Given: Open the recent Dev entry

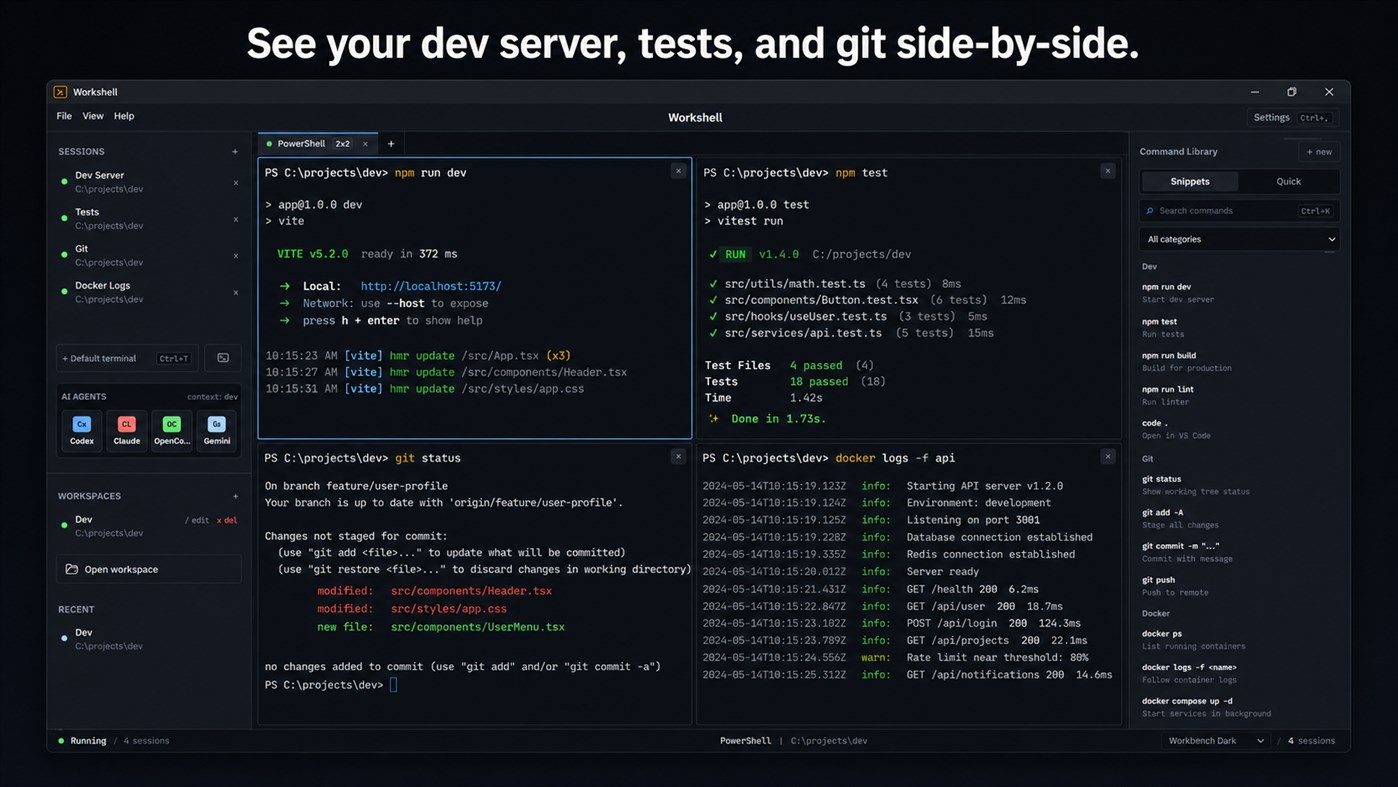Looking at the screenshot, I should click(x=148, y=638).
